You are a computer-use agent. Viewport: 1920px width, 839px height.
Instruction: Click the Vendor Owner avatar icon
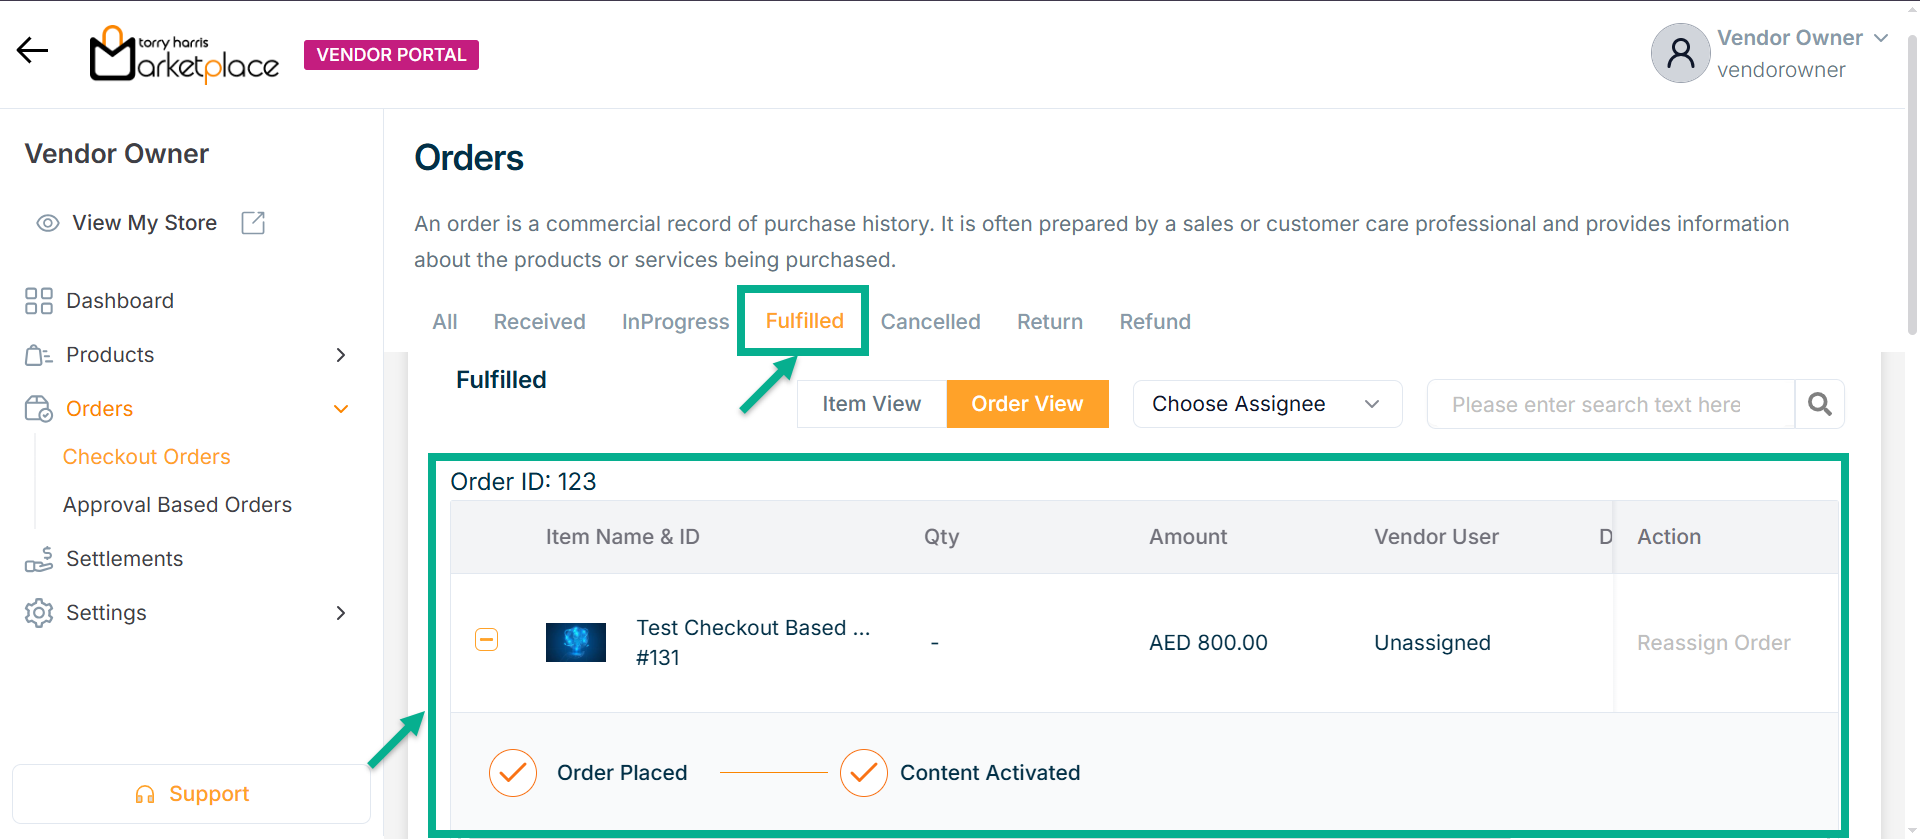tap(1681, 53)
